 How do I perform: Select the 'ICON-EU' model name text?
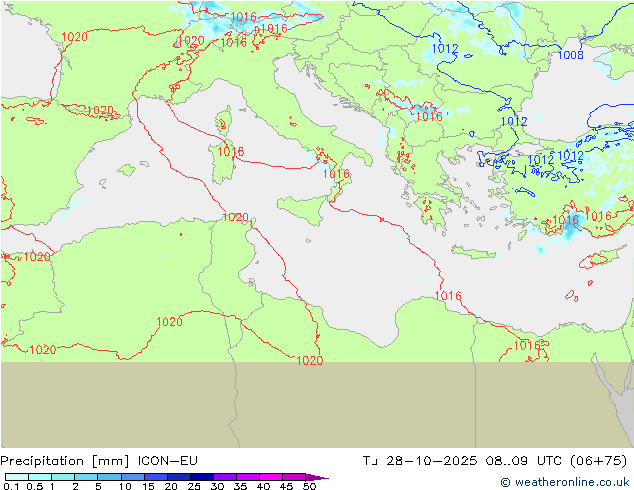point(167,460)
